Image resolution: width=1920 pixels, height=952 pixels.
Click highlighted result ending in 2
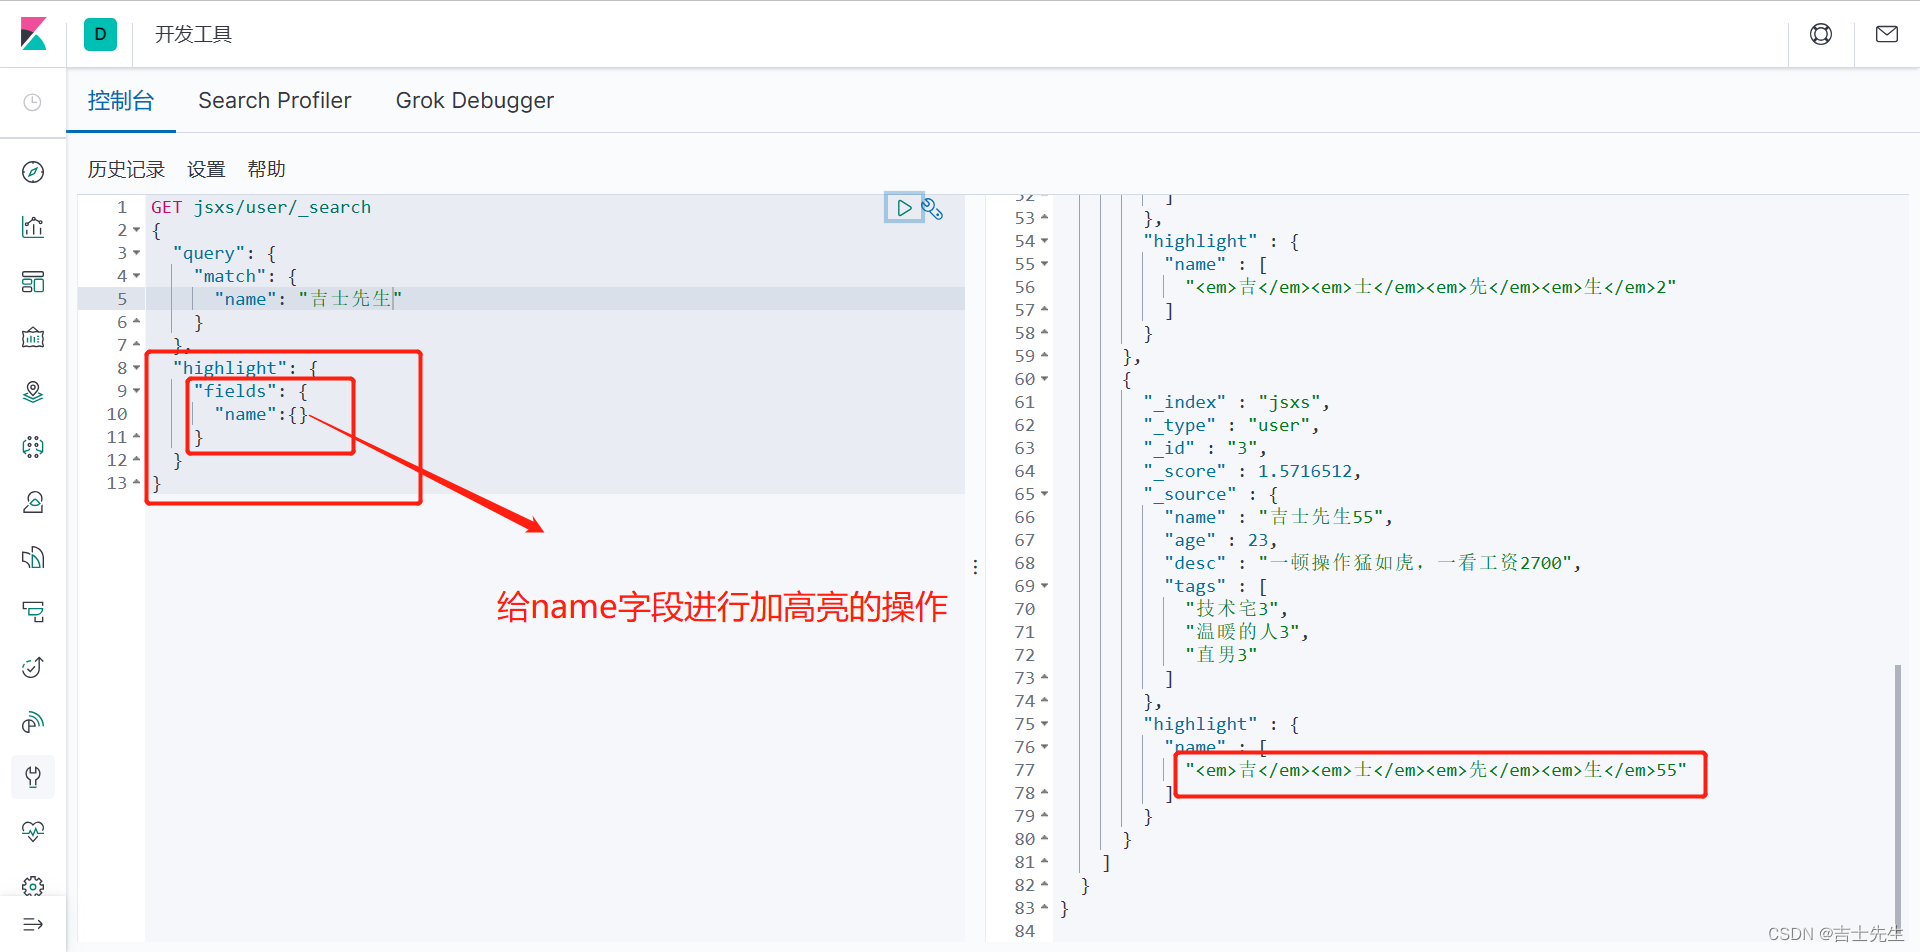tap(1431, 287)
